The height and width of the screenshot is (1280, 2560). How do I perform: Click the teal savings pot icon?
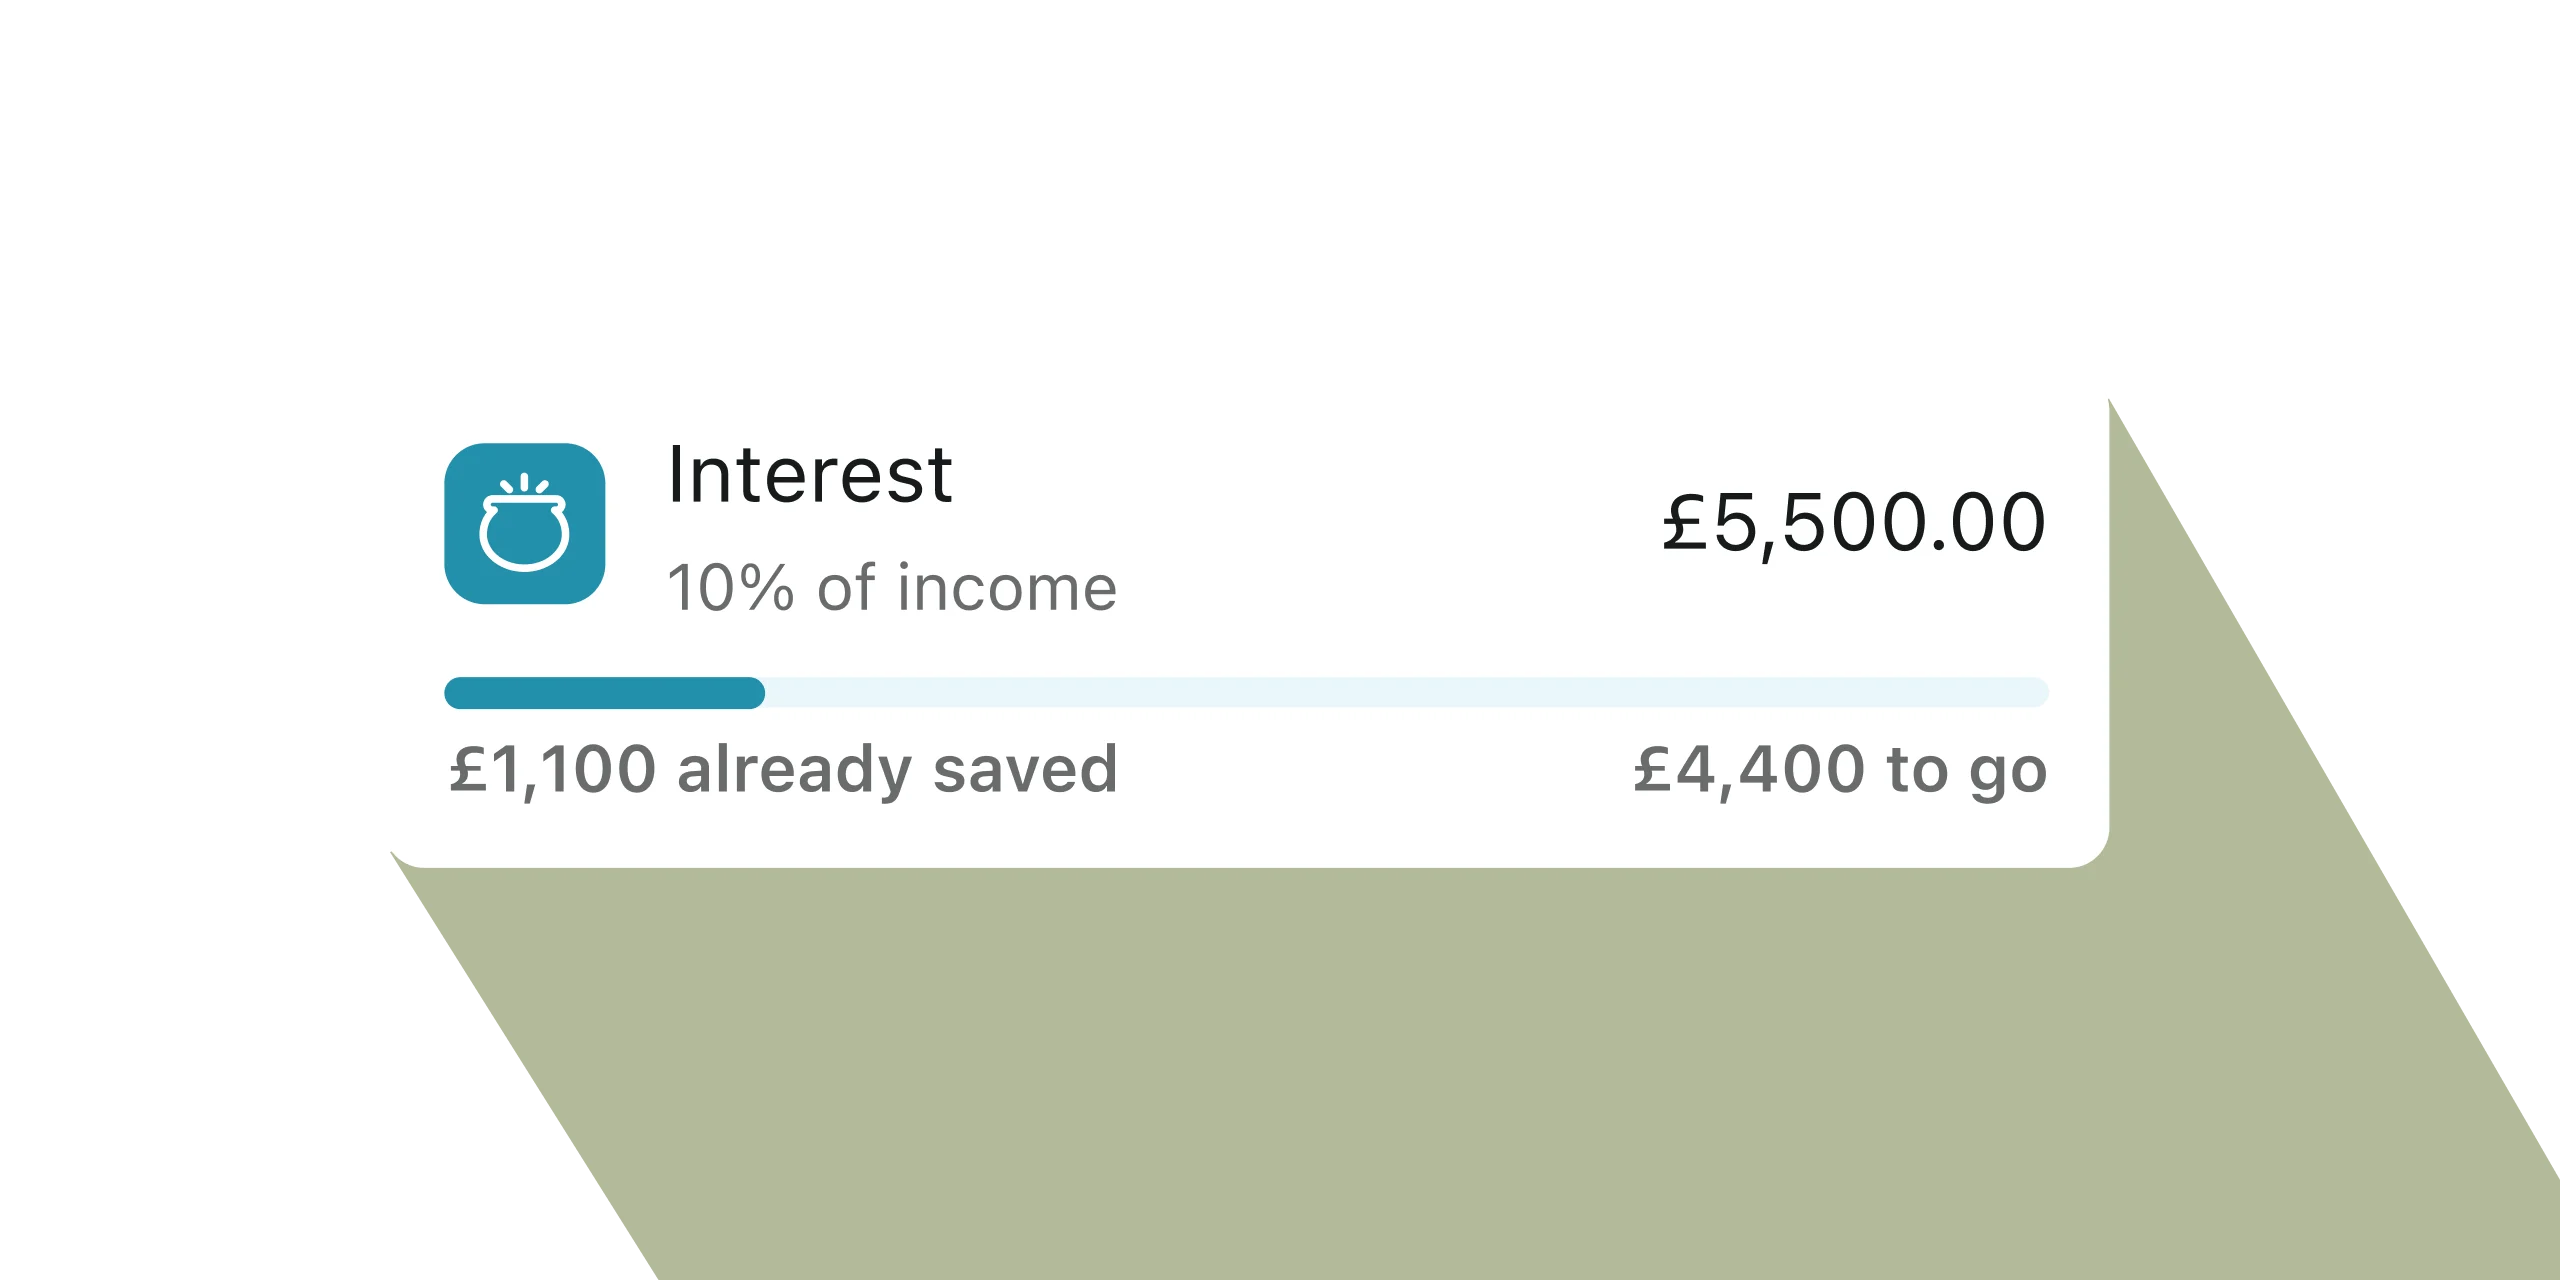pos(524,523)
